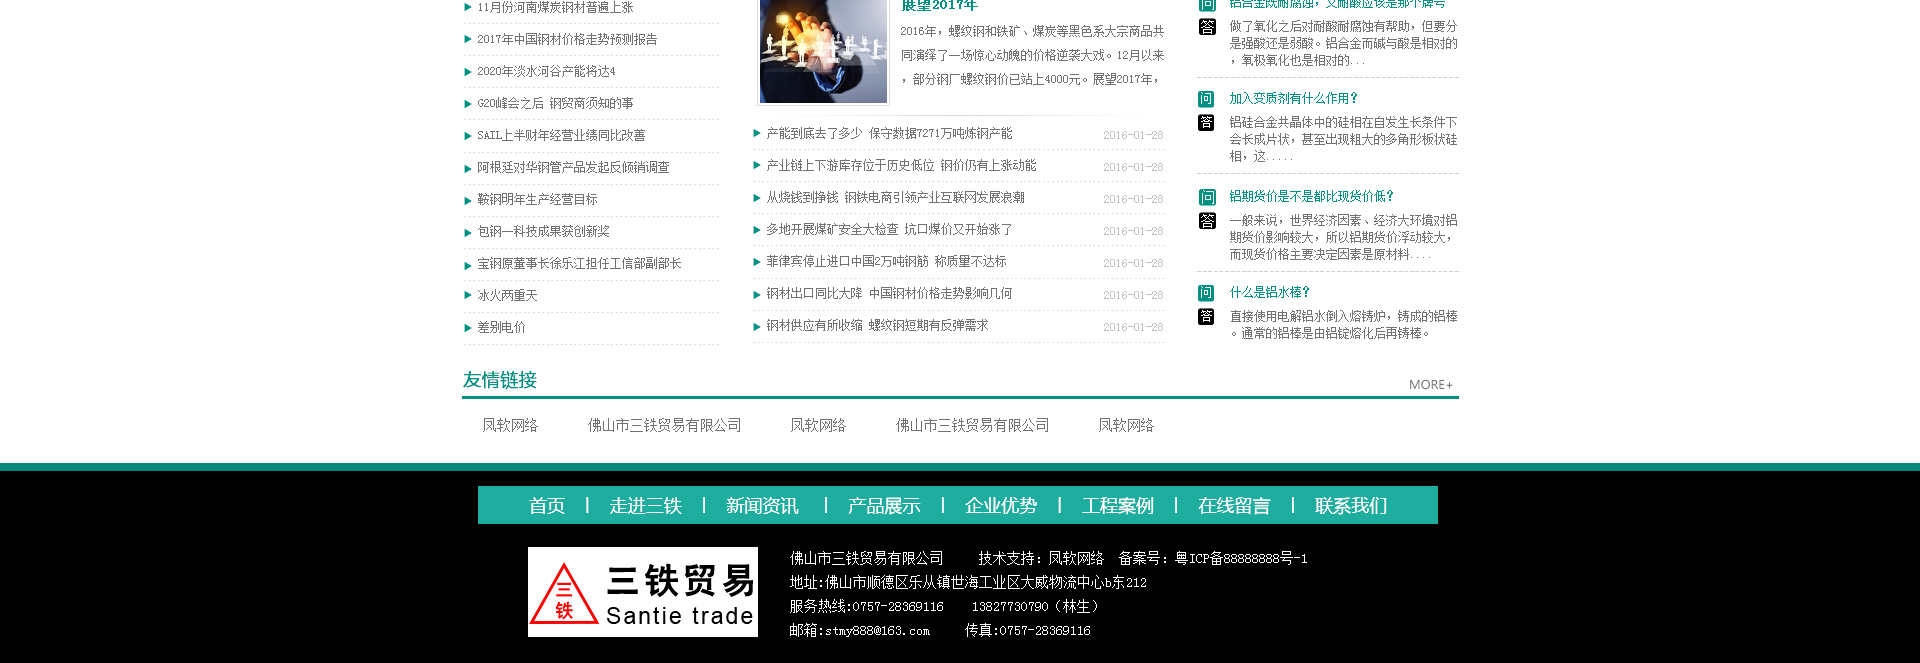
Task: Select 联系我们 in footer navigation
Action: [1350, 506]
